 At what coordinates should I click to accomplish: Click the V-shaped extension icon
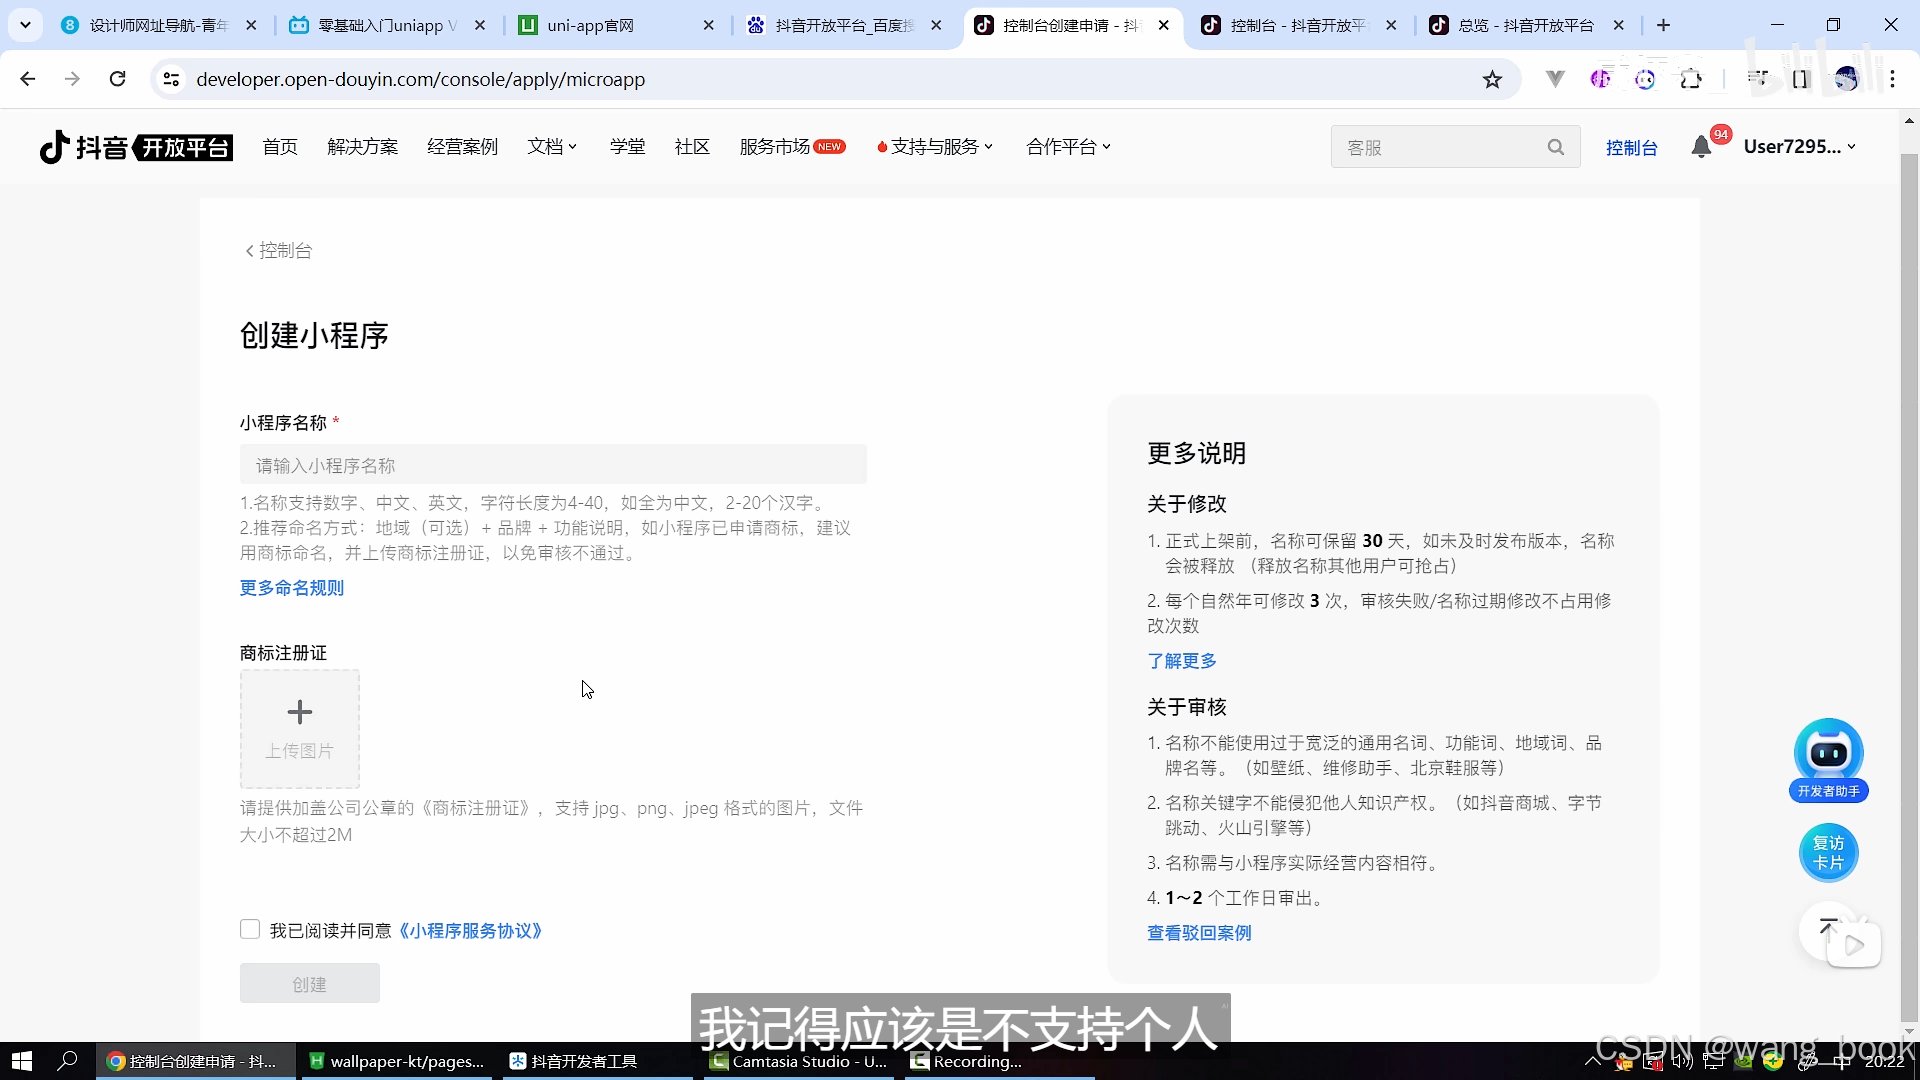click(1555, 79)
